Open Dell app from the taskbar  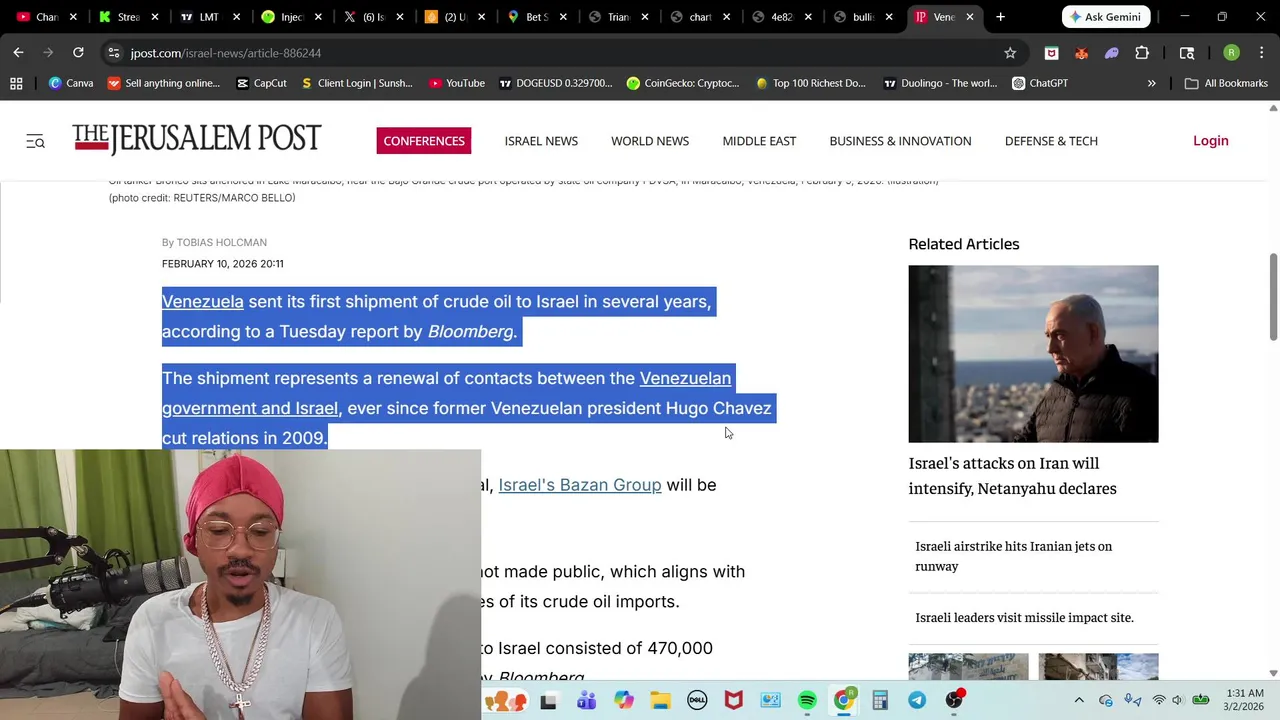pos(697,700)
